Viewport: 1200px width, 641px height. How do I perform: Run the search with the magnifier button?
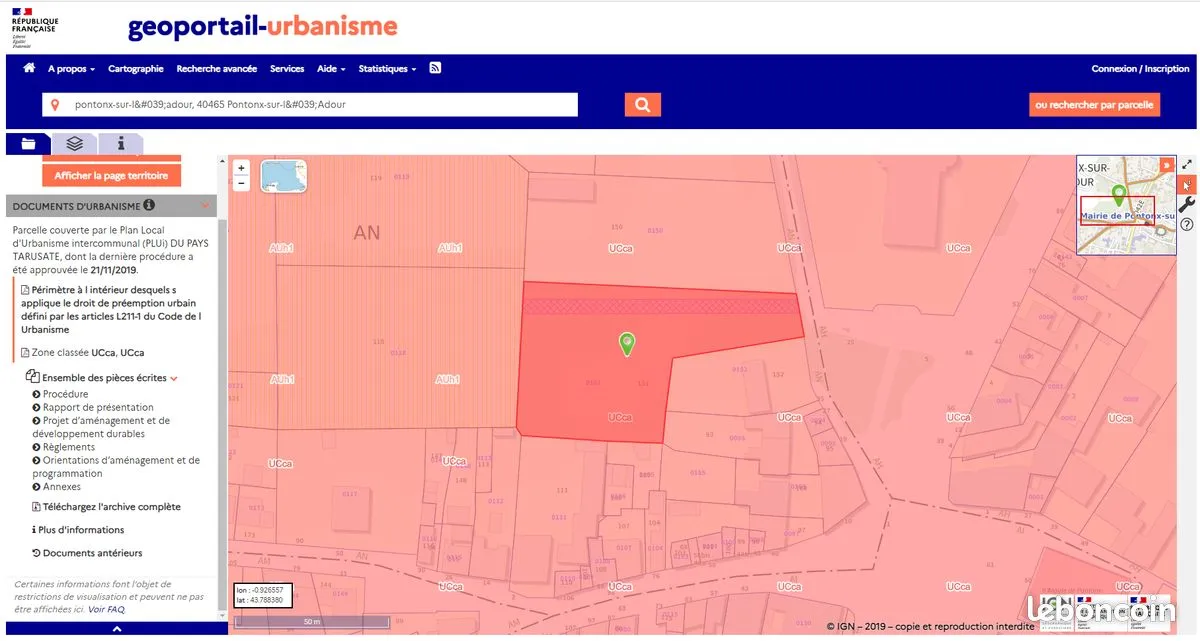click(642, 104)
